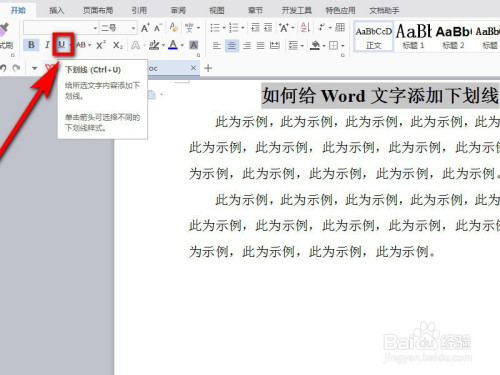Open the line spacing dropdown arrow
The image size is (500, 375).
pos(302,46)
